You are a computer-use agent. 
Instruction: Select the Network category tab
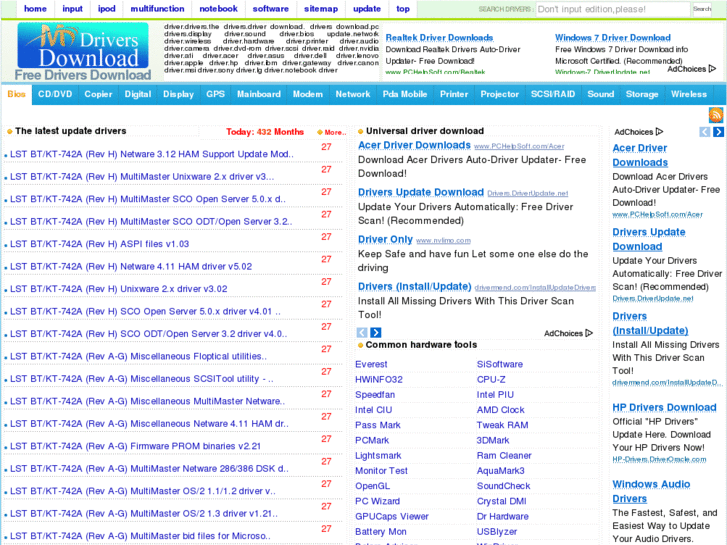click(353, 94)
